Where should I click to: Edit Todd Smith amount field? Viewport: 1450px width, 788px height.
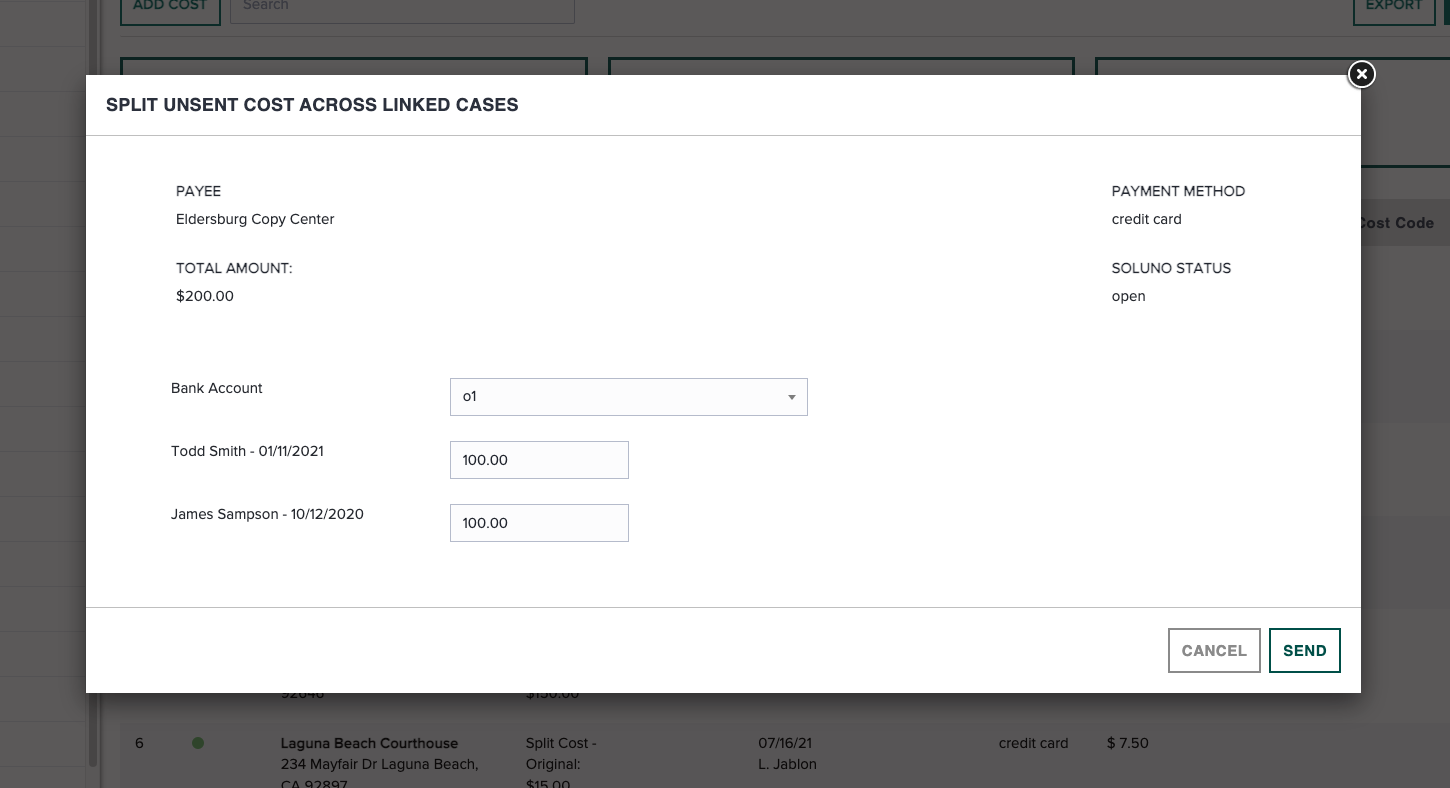[x=539, y=460]
